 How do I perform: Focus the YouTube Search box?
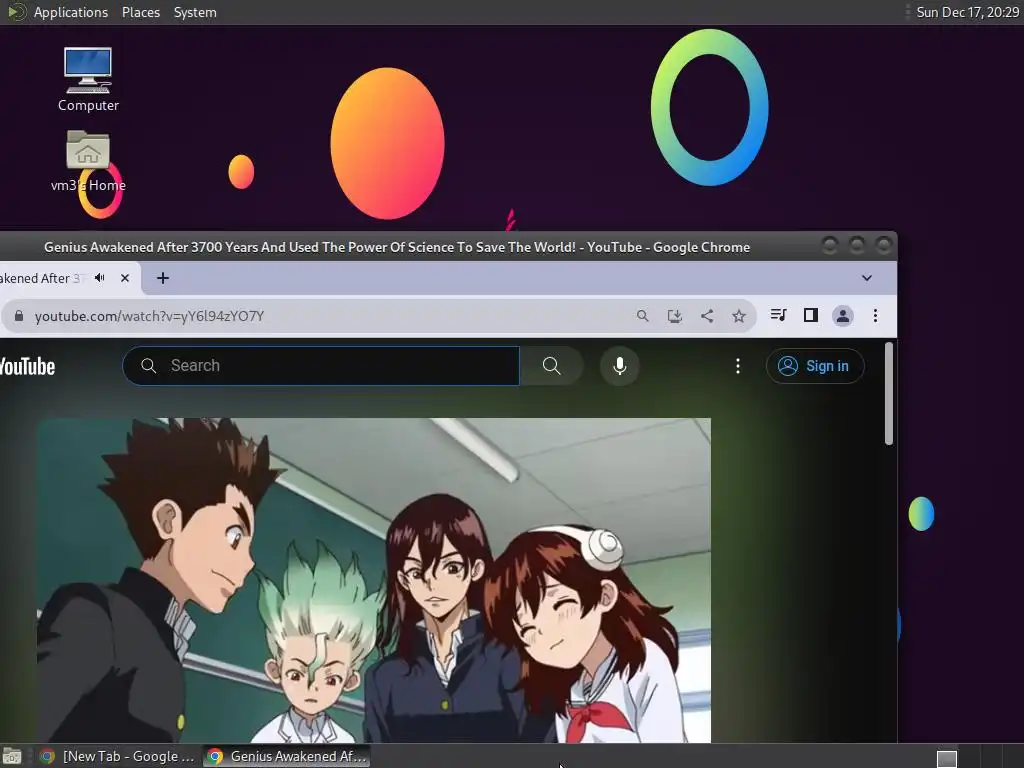pyautogui.click(x=321, y=366)
